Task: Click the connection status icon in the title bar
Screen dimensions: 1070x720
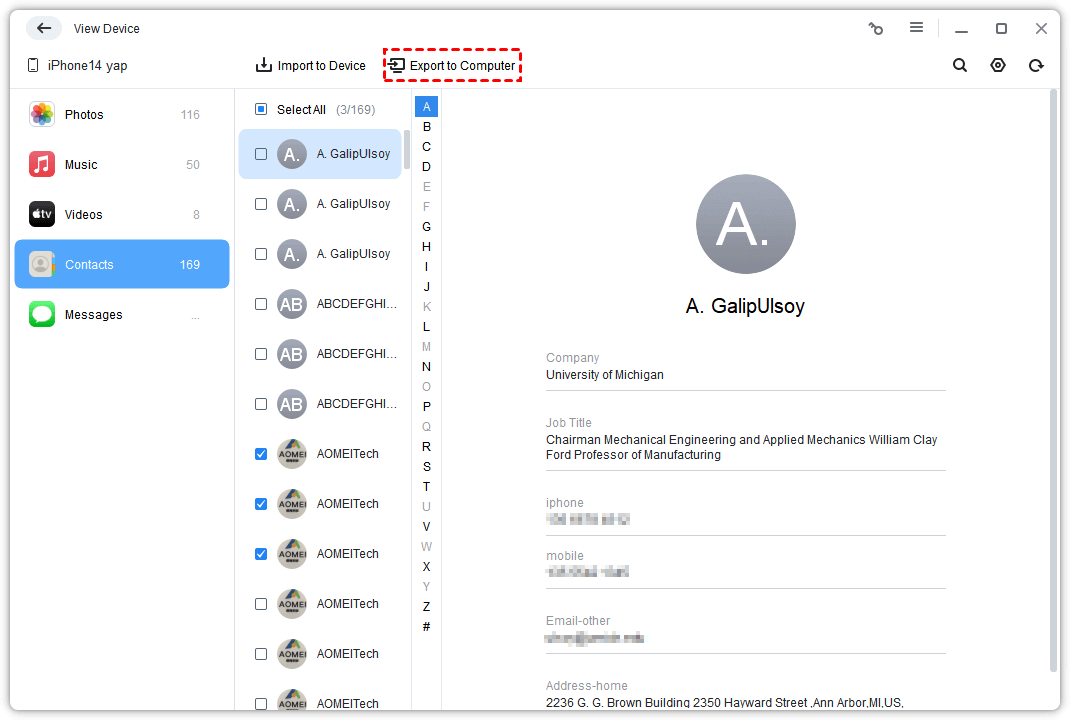Action: point(875,28)
